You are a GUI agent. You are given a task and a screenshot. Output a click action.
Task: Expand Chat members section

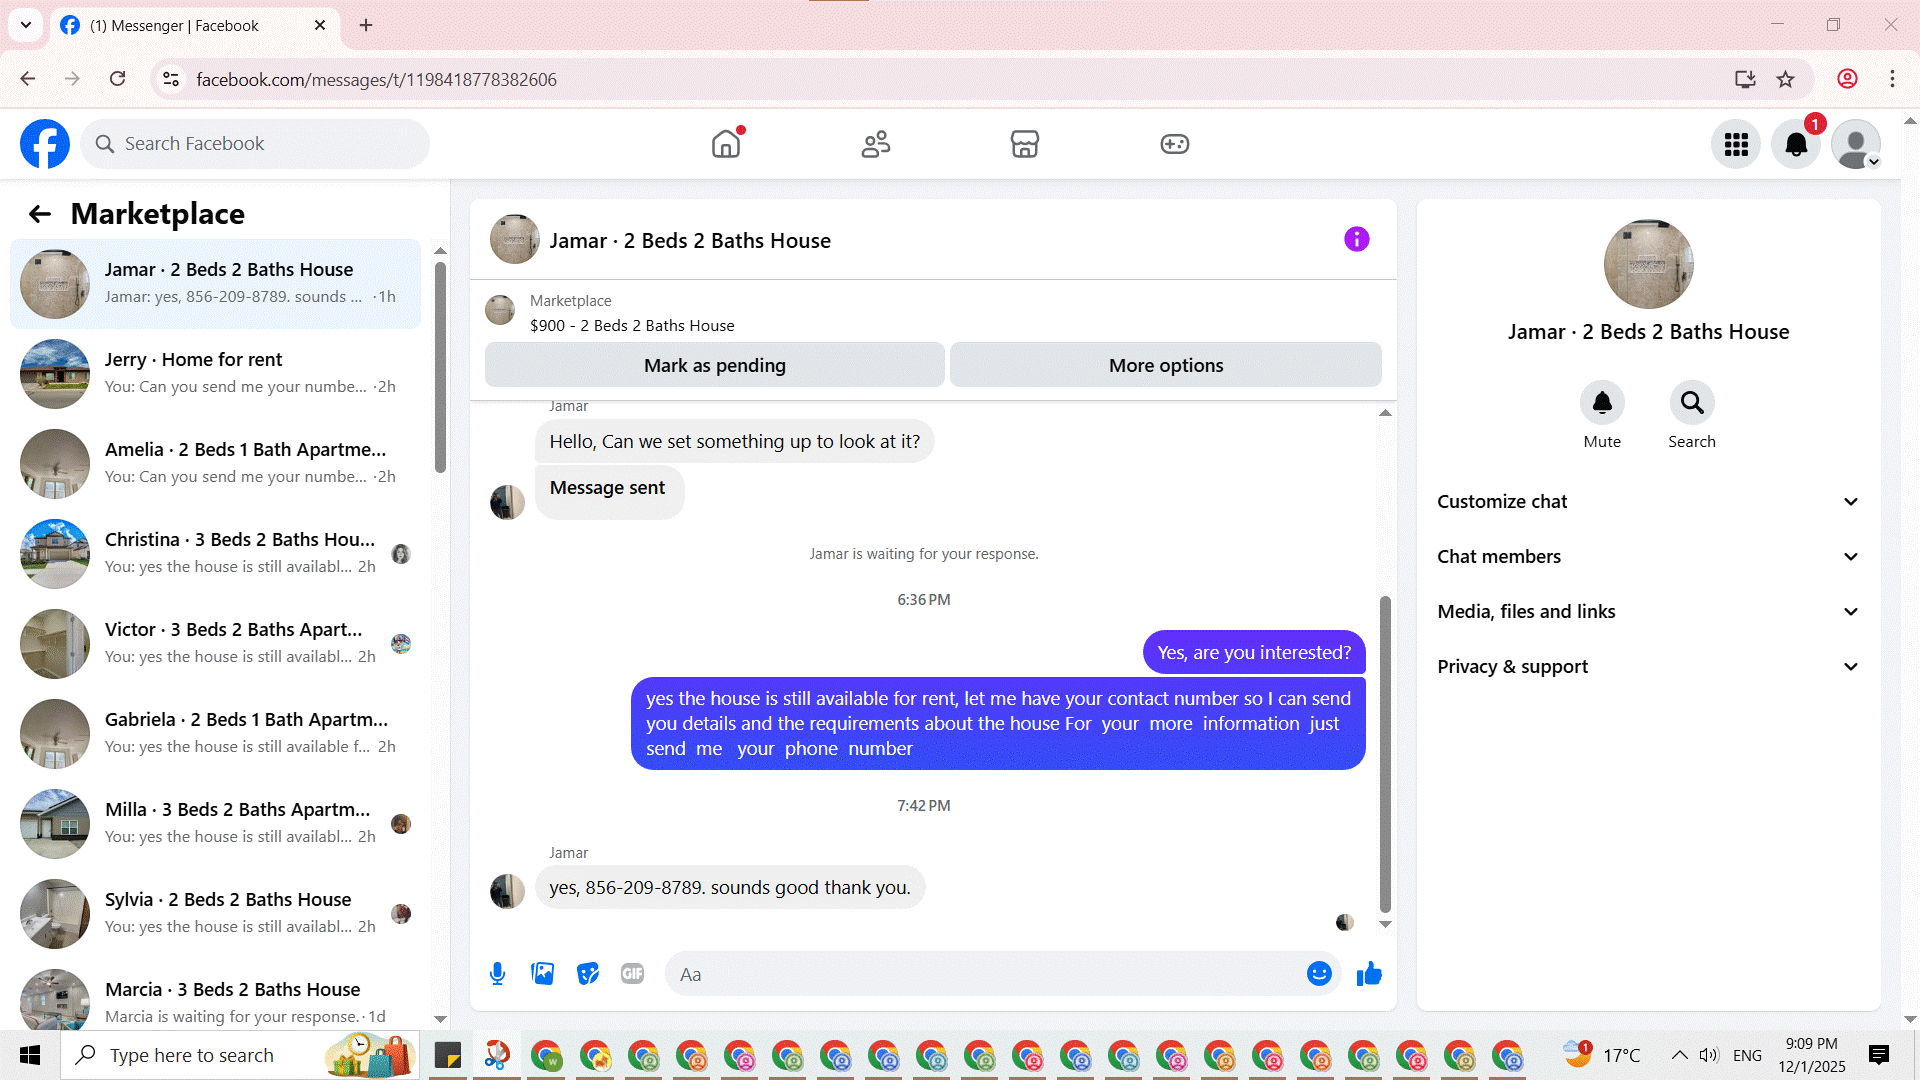1648,557
